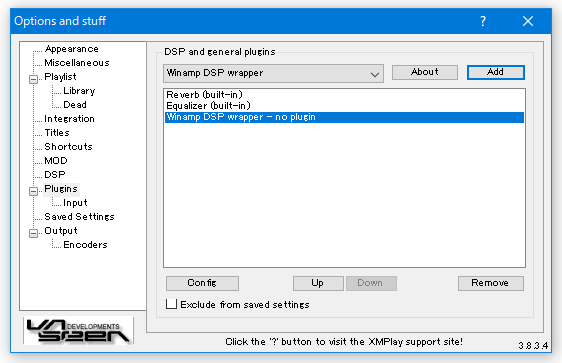Viewport: 562px width, 363px height.
Task: Select the Titles options page
Action: 57,133
